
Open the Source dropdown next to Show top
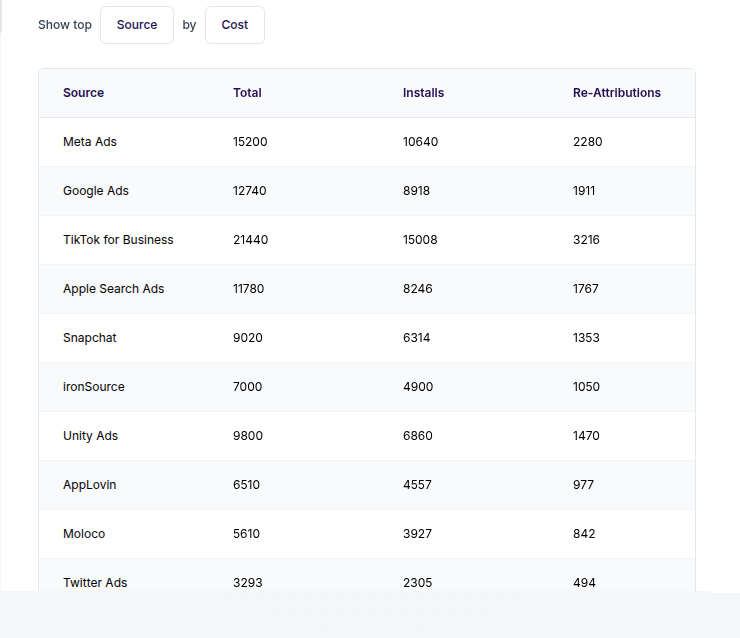point(137,25)
